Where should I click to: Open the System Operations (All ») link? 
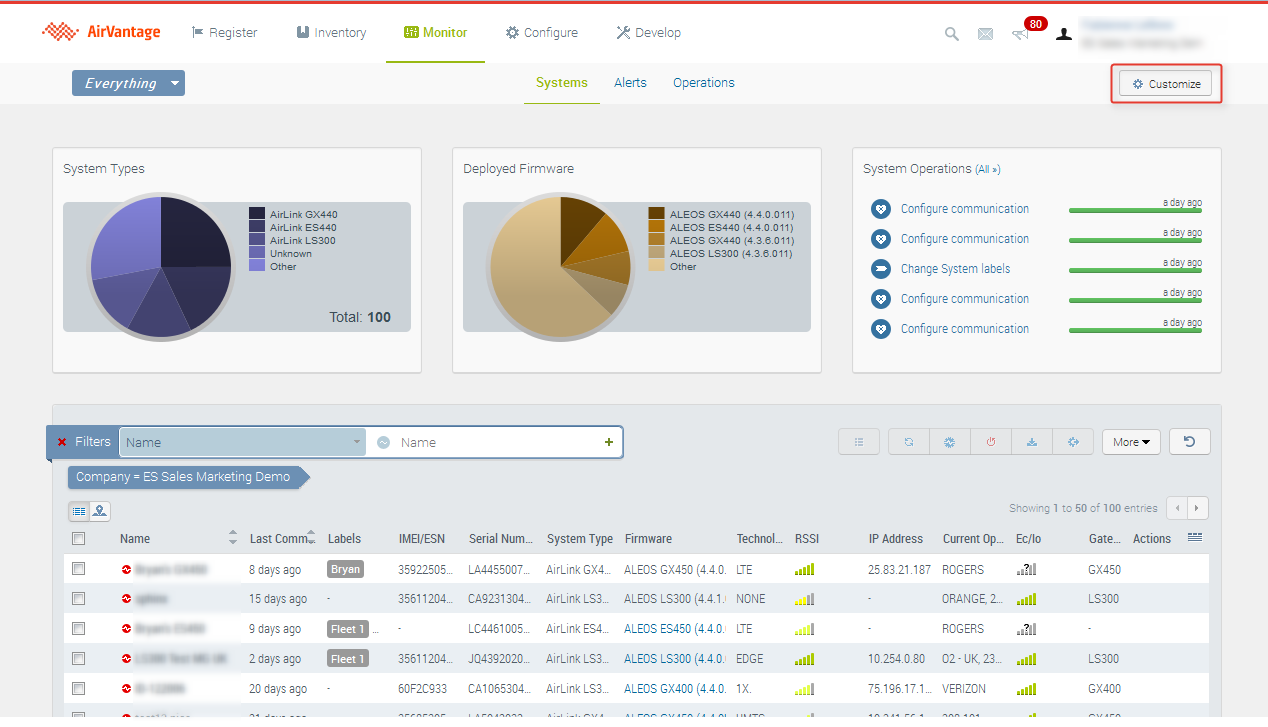point(988,170)
